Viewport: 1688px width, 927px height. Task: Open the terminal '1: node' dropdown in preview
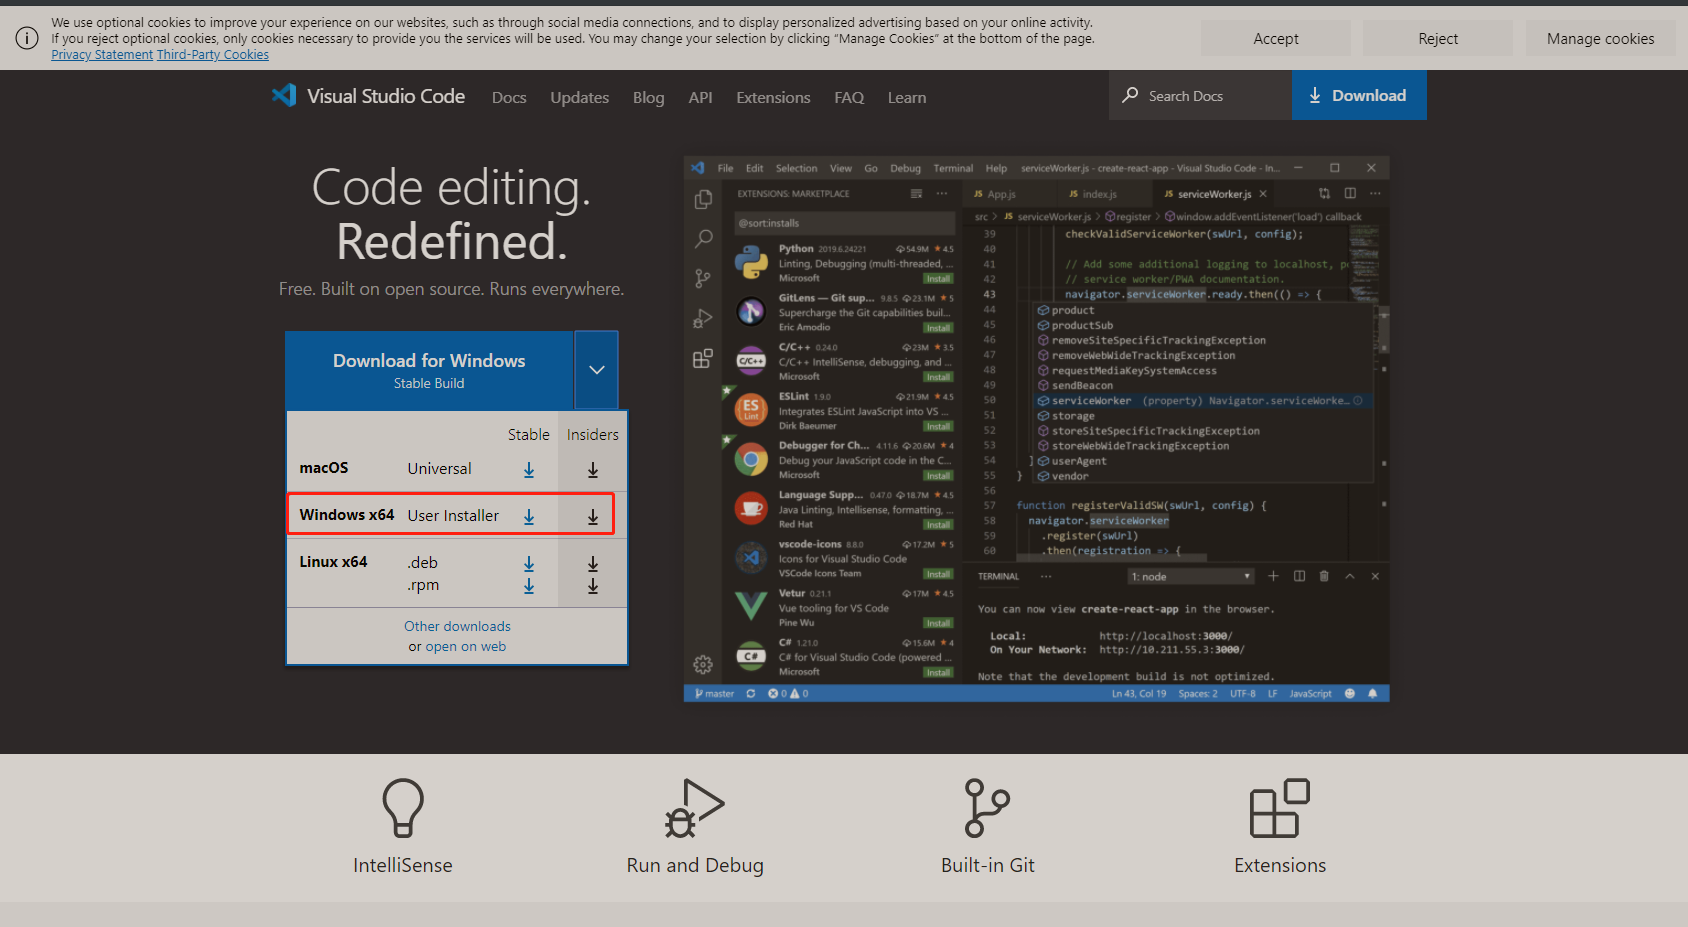(x=1191, y=577)
